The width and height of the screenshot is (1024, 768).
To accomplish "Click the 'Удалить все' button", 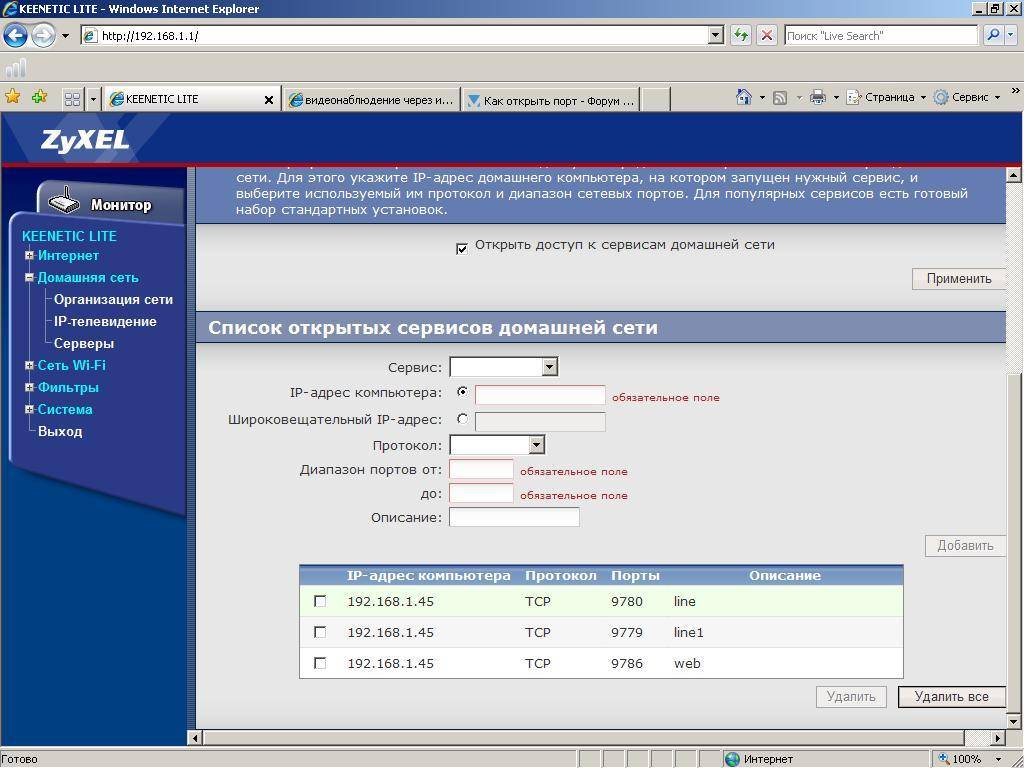I will click(x=952, y=697).
